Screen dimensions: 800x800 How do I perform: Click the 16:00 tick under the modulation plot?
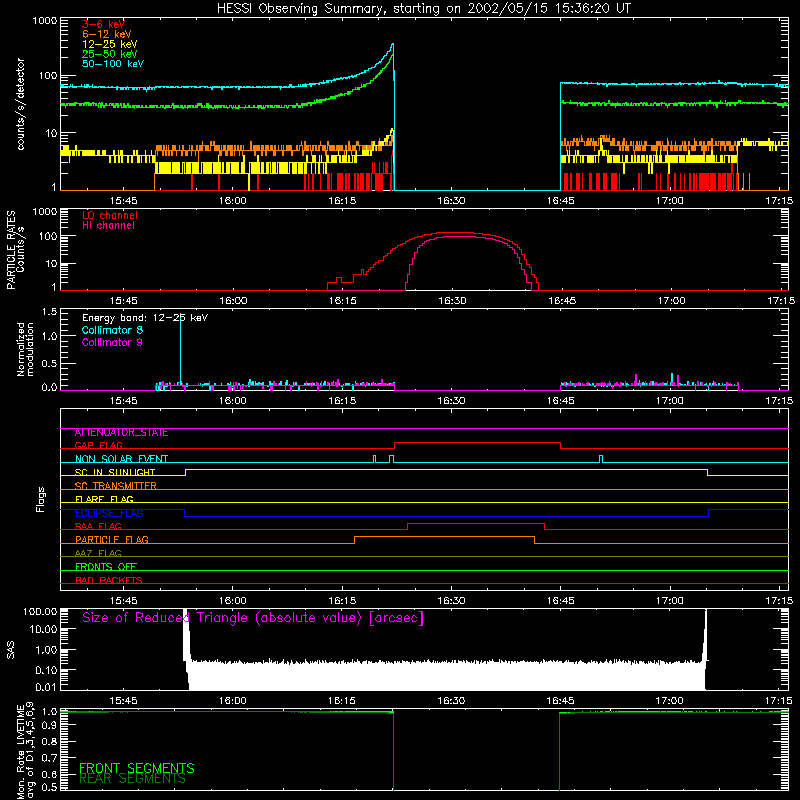tap(233, 401)
